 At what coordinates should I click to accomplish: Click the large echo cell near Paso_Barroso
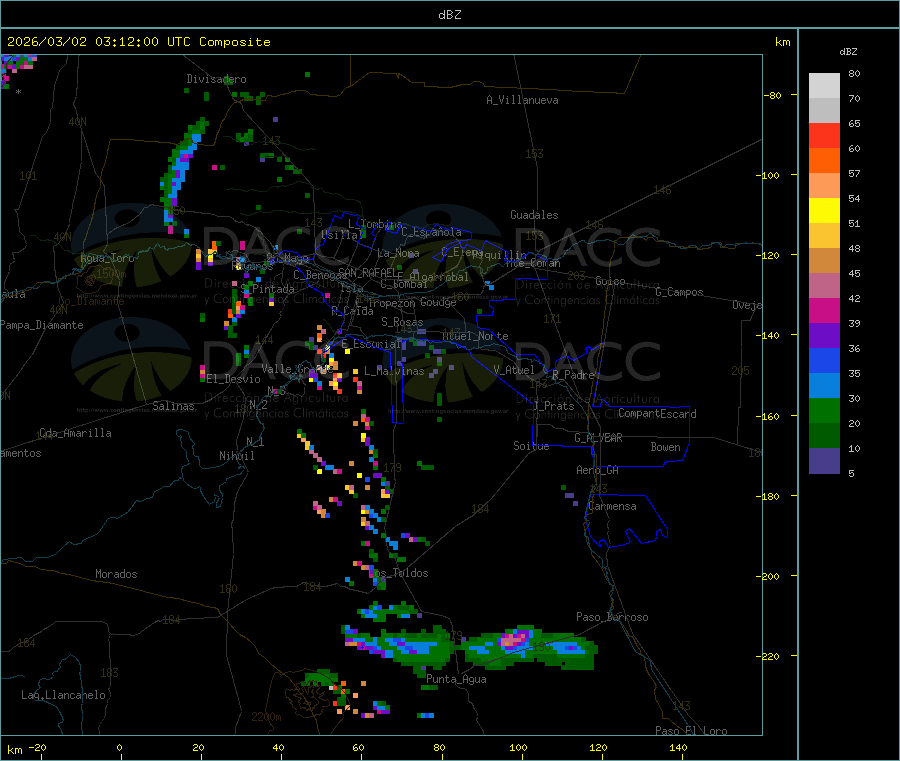(531, 648)
